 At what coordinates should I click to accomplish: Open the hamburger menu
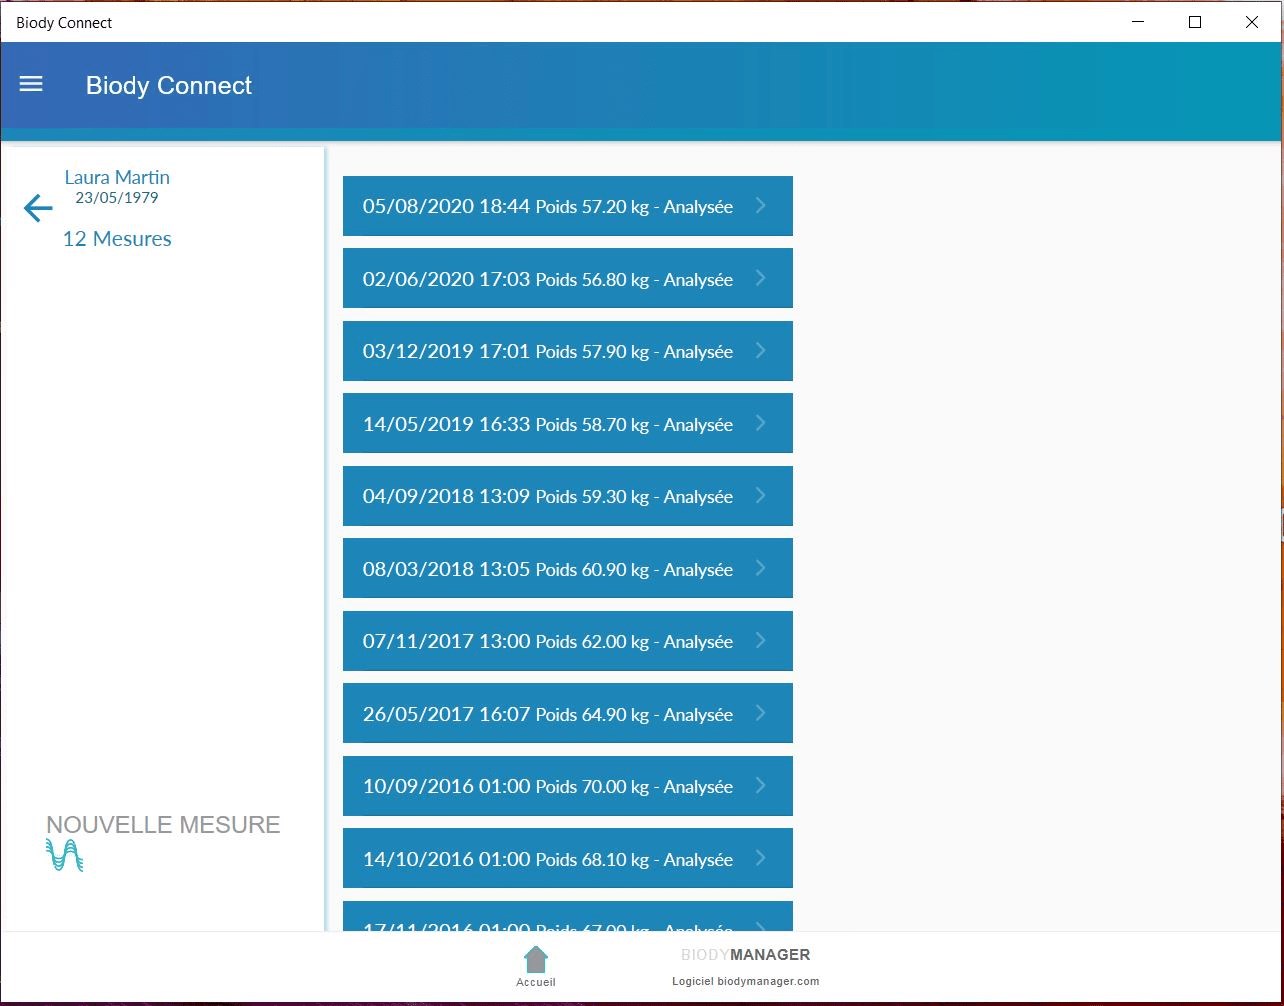[x=31, y=84]
